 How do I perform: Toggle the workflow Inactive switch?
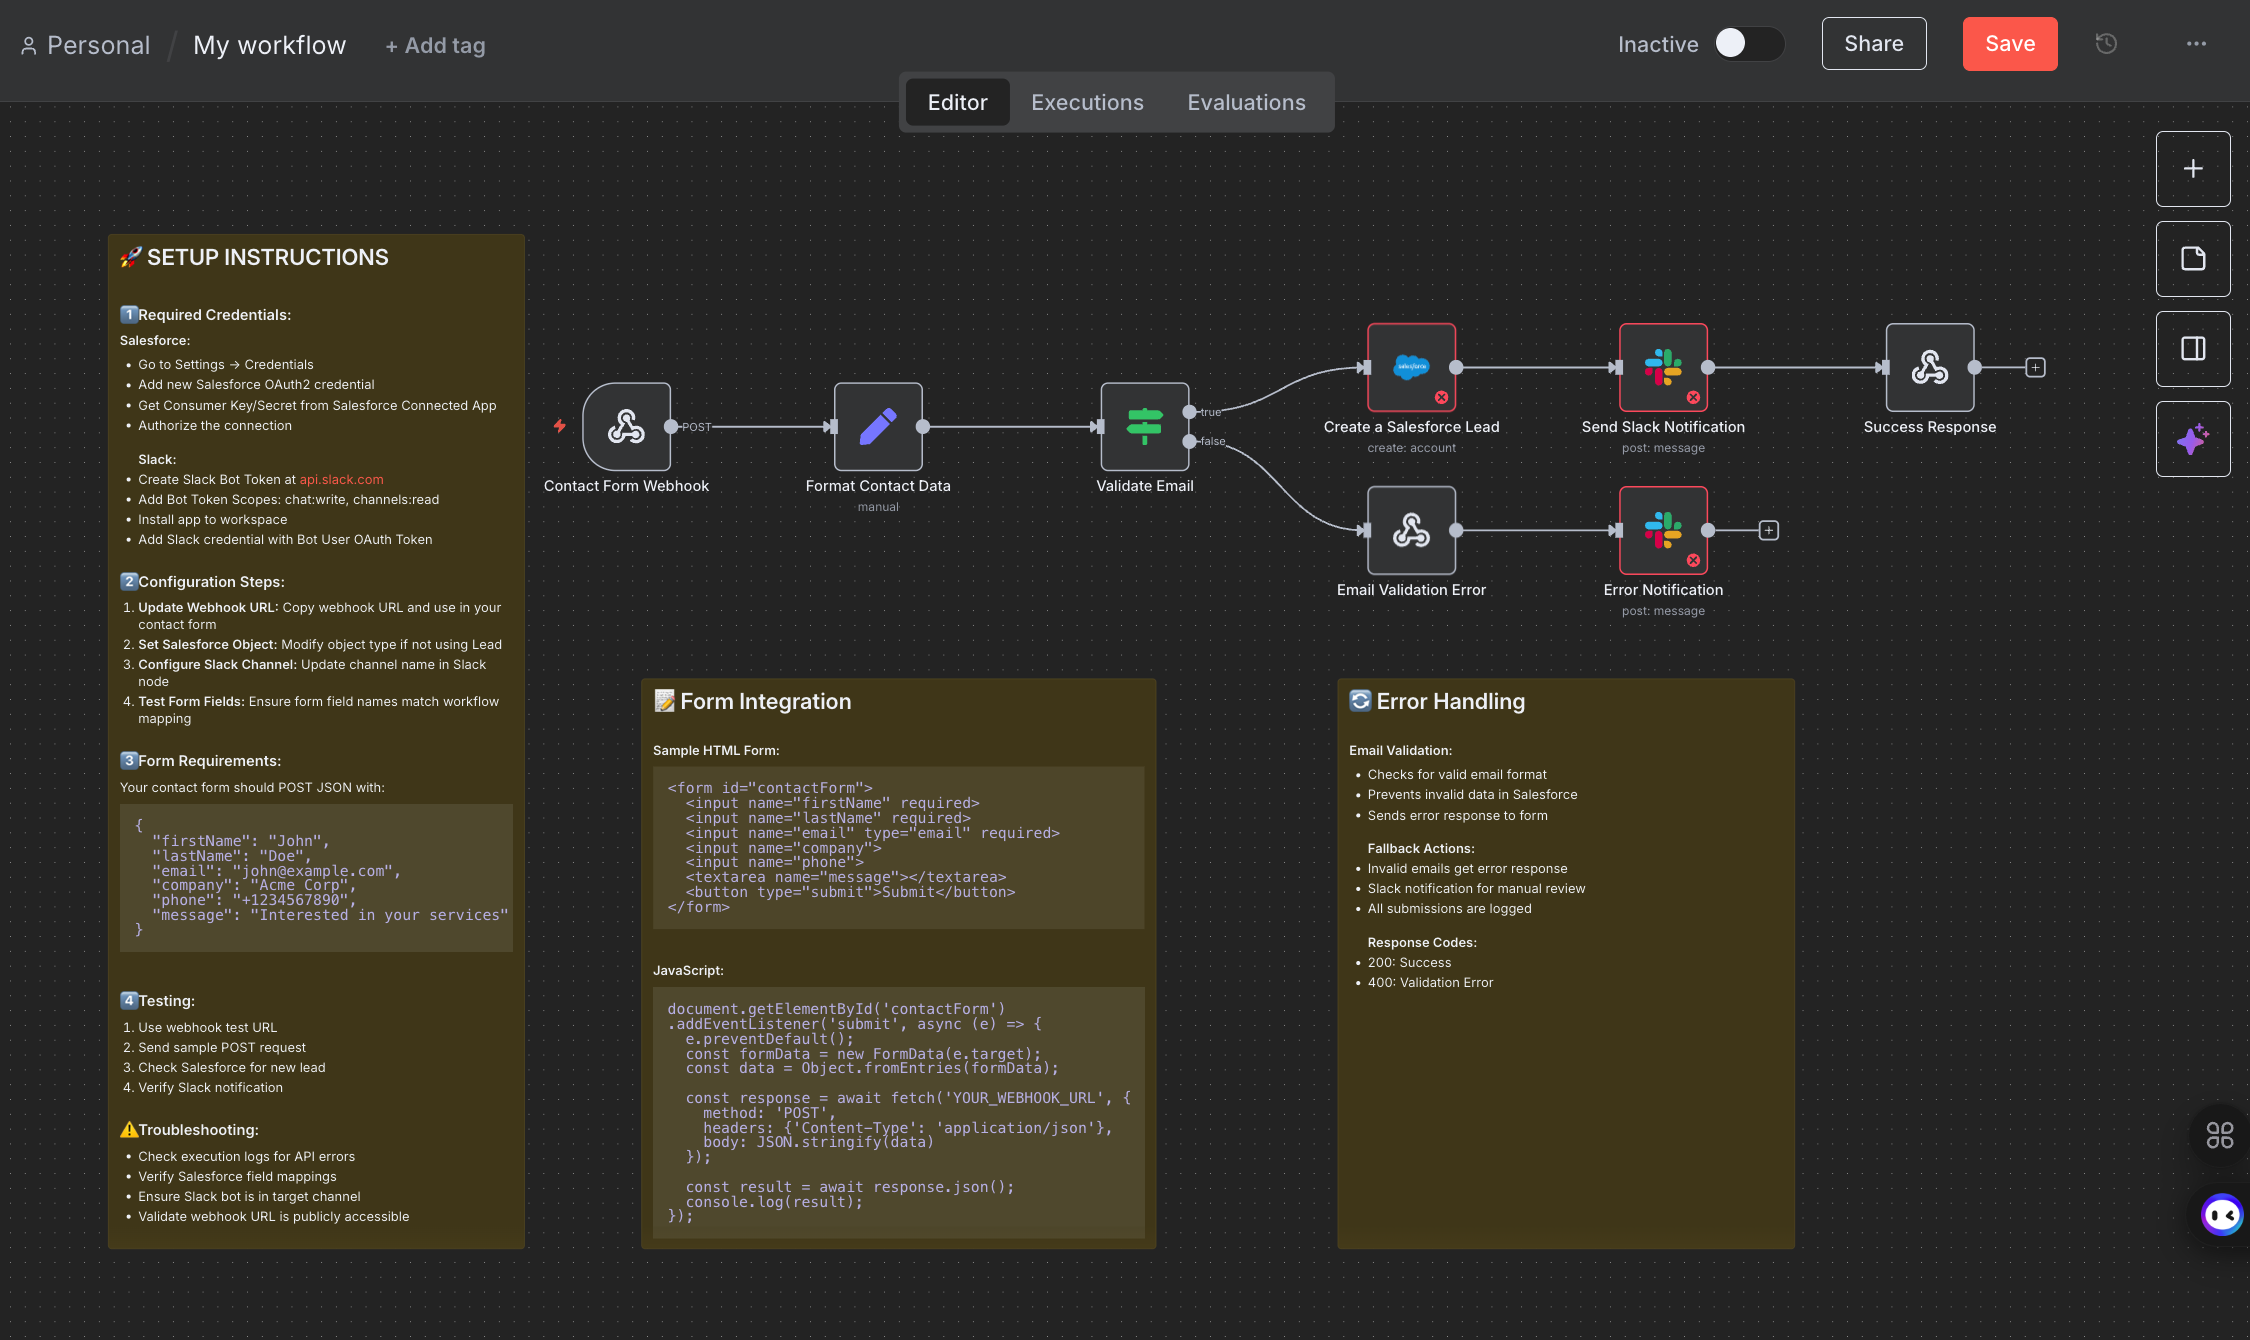1748,44
